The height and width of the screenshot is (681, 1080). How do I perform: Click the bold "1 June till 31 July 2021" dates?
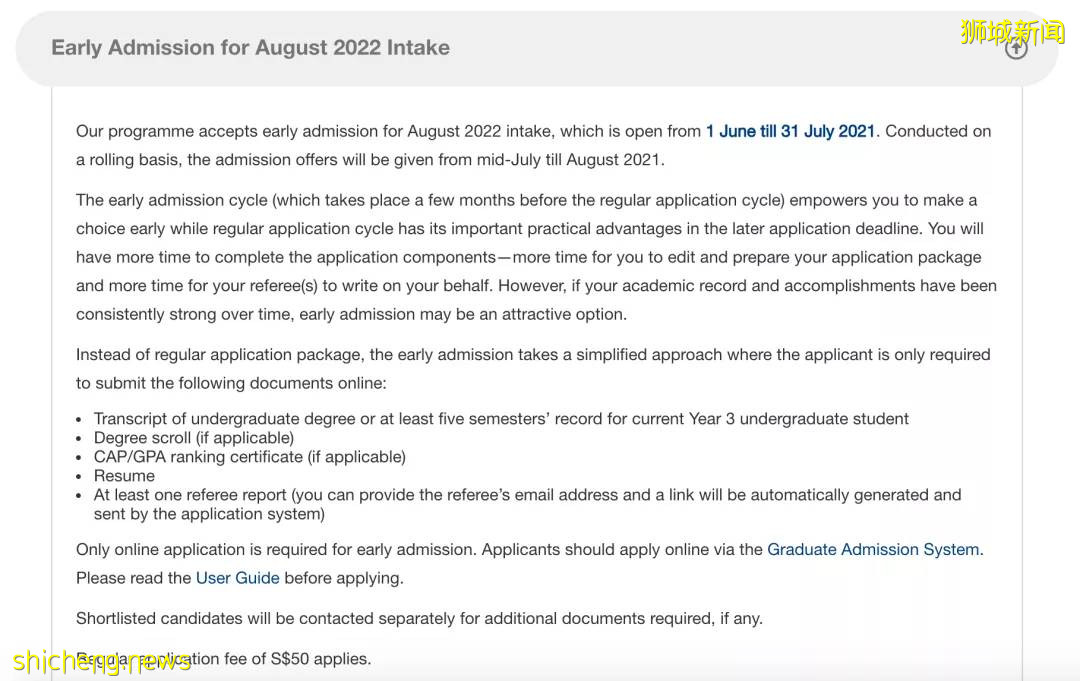click(x=790, y=131)
